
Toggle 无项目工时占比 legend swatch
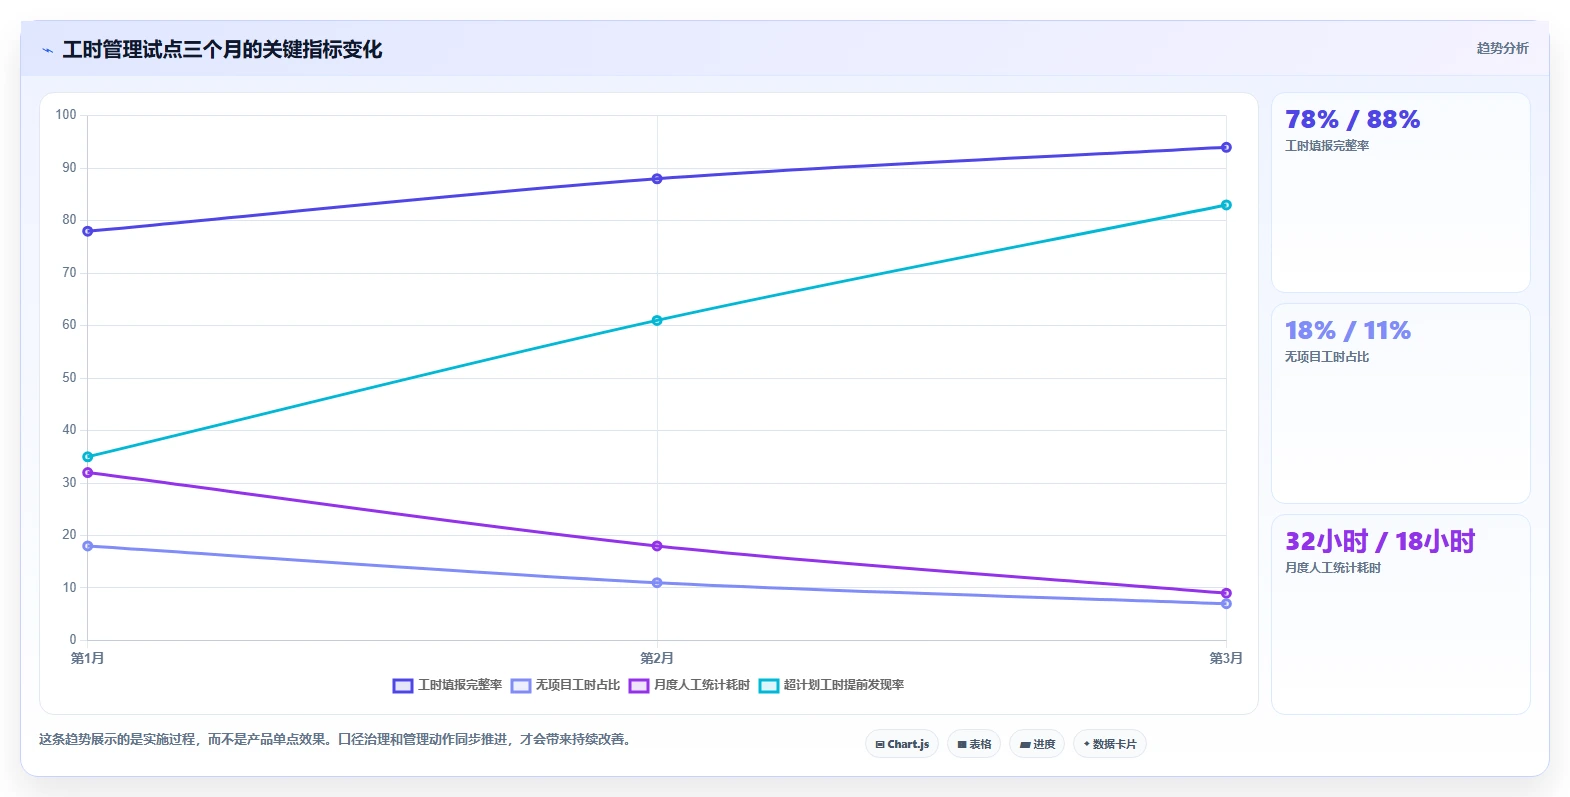[521, 686]
